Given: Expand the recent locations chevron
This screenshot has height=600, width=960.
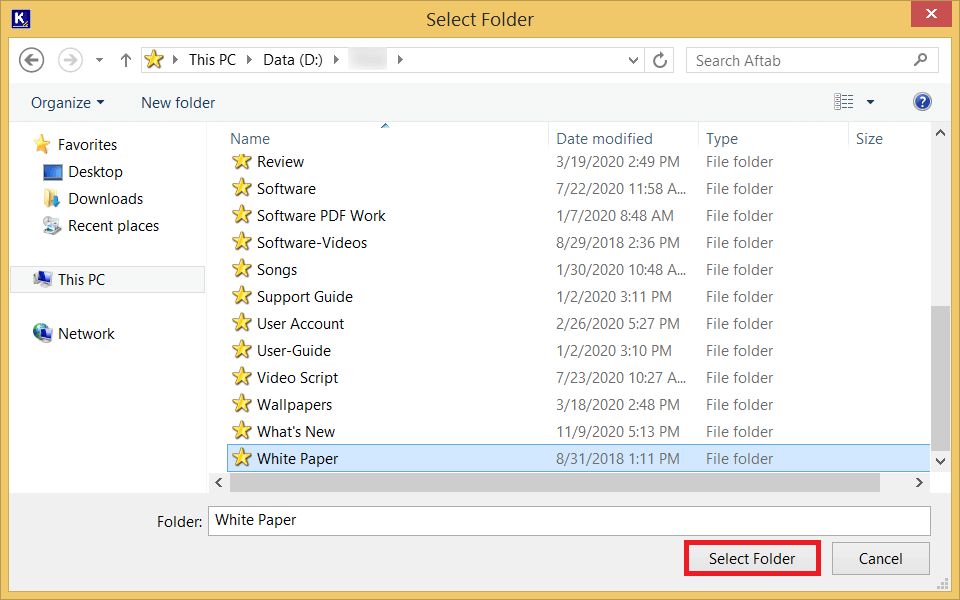Looking at the screenshot, I should pyautogui.click(x=97, y=60).
